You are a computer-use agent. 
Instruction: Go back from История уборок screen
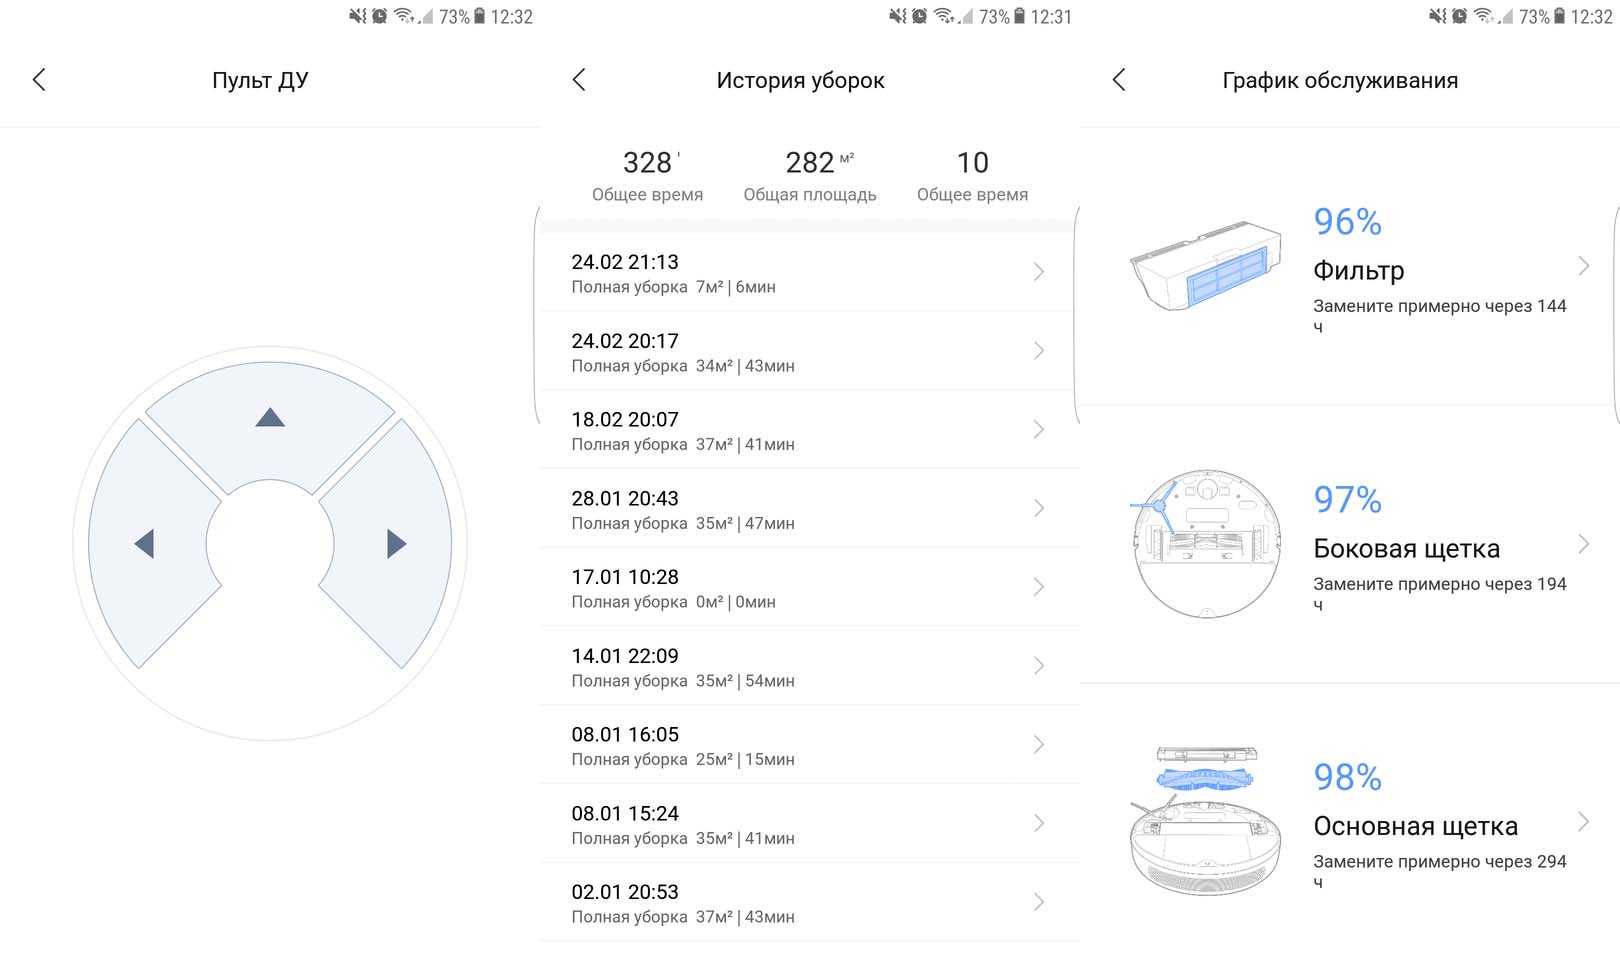pos(579,80)
